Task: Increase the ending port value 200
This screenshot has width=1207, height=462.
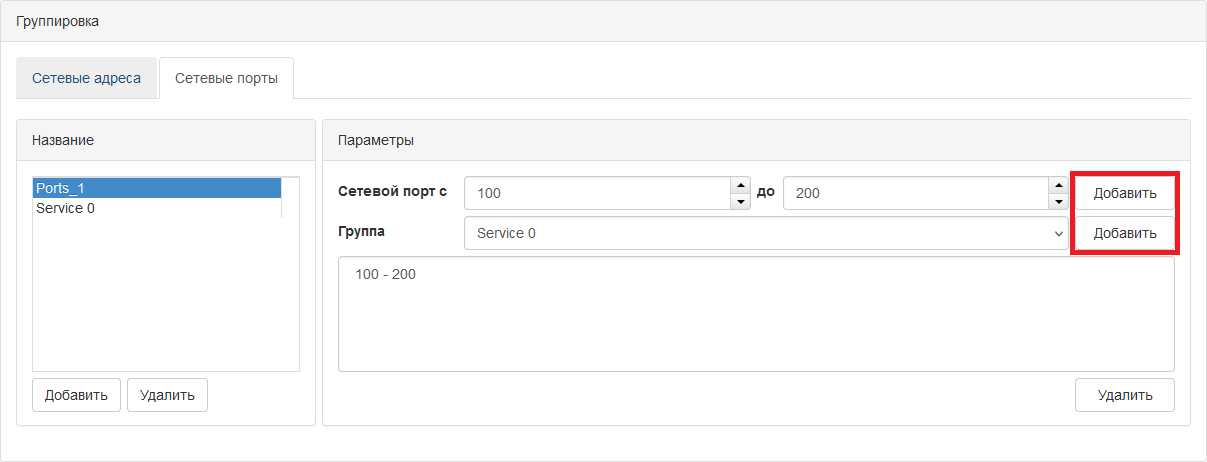Action: 1059,185
